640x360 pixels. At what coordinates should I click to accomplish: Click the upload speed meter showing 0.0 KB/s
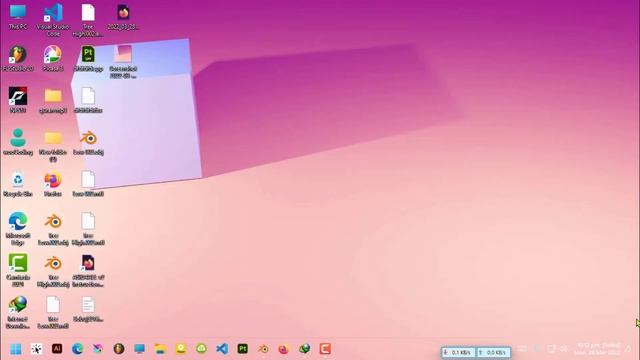493,352
